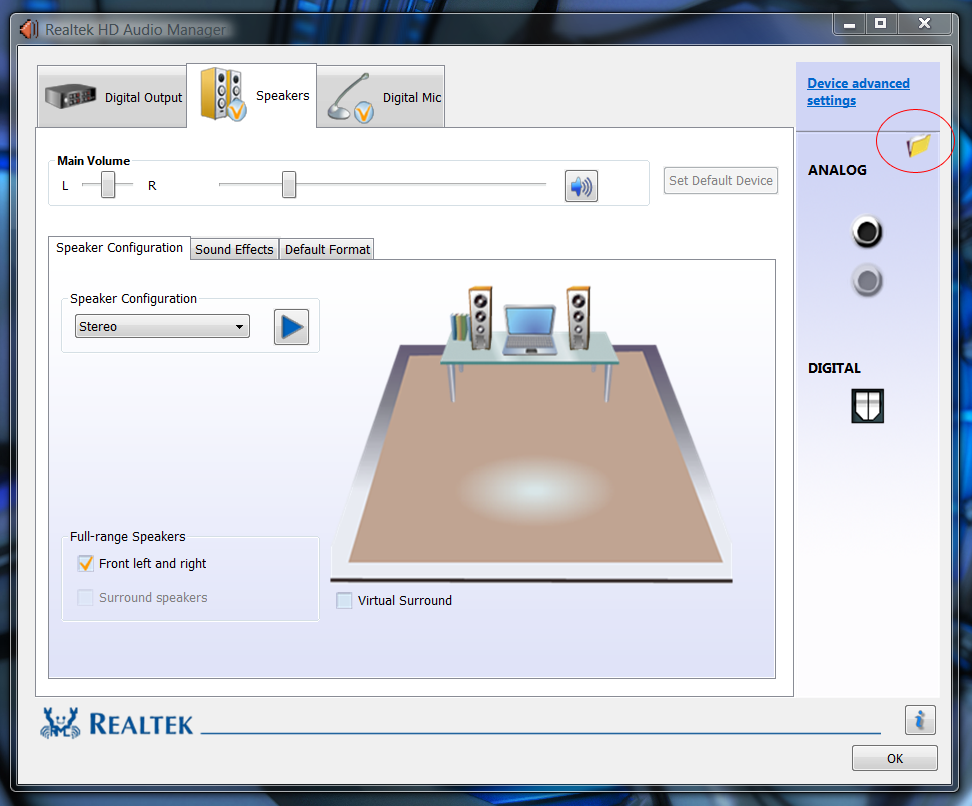The height and width of the screenshot is (806, 972).
Task: Enable the Virtual Surround checkbox
Action: pos(344,600)
